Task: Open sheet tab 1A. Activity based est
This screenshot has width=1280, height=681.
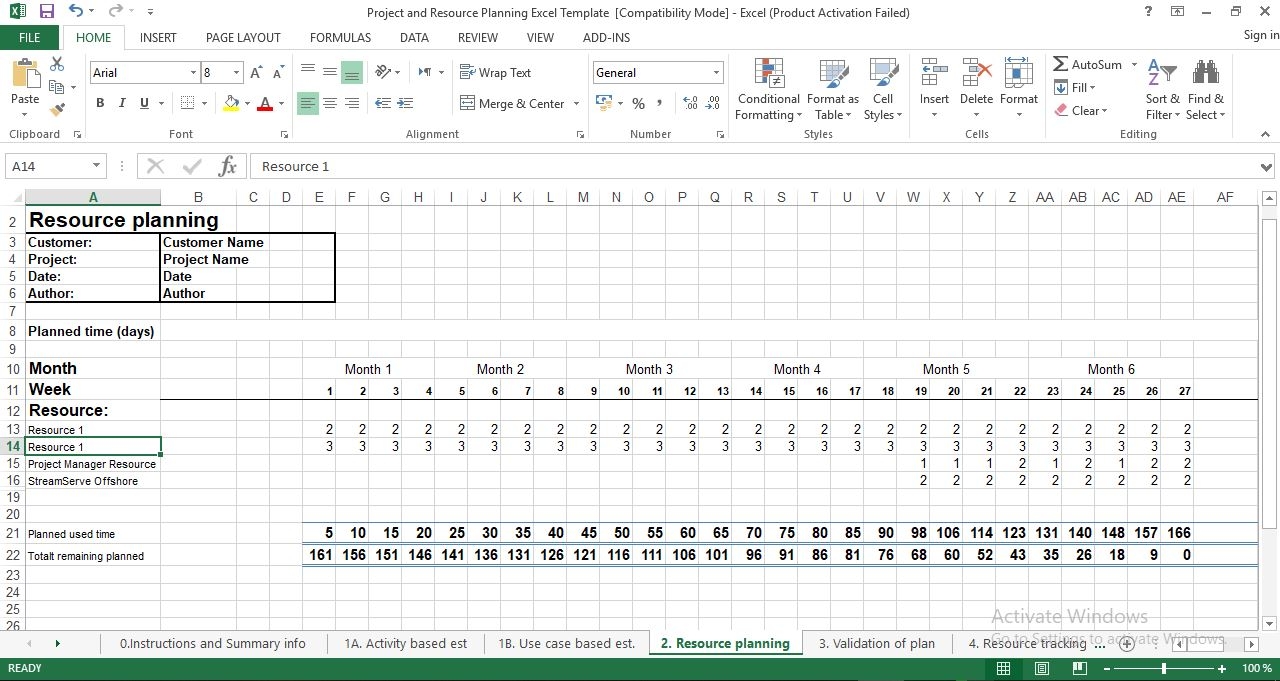Action: 405,643
